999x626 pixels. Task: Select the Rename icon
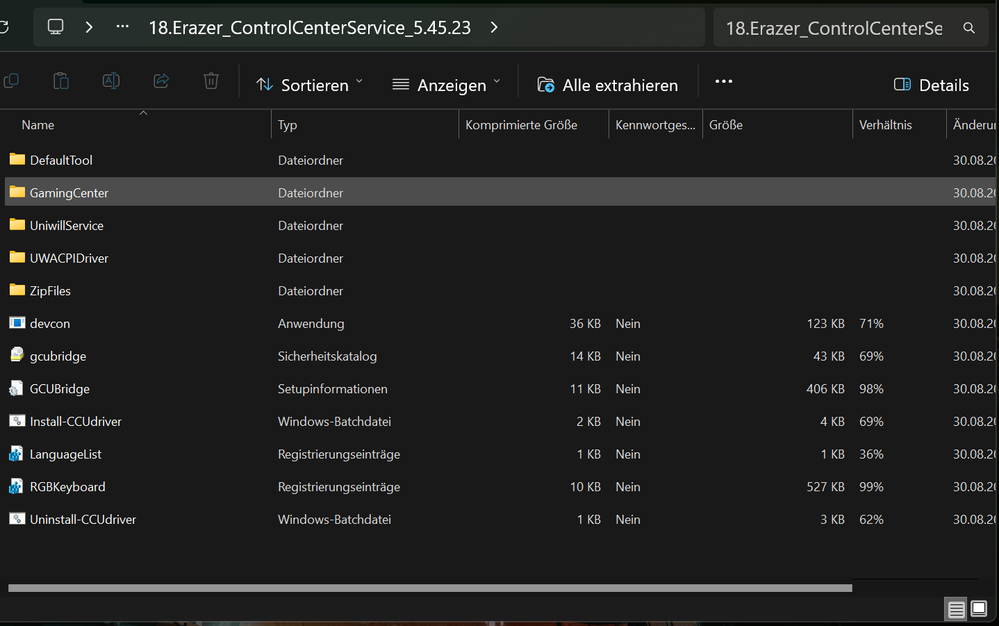(x=110, y=81)
